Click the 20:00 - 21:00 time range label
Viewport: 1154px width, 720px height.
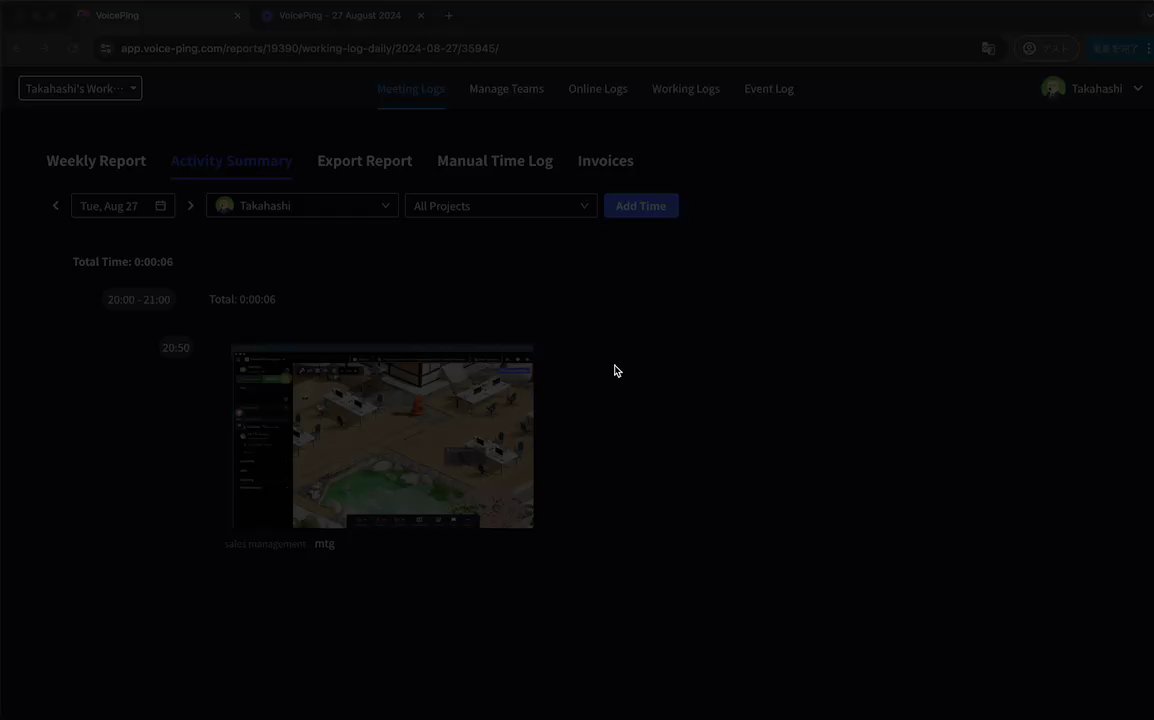point(138,300)
